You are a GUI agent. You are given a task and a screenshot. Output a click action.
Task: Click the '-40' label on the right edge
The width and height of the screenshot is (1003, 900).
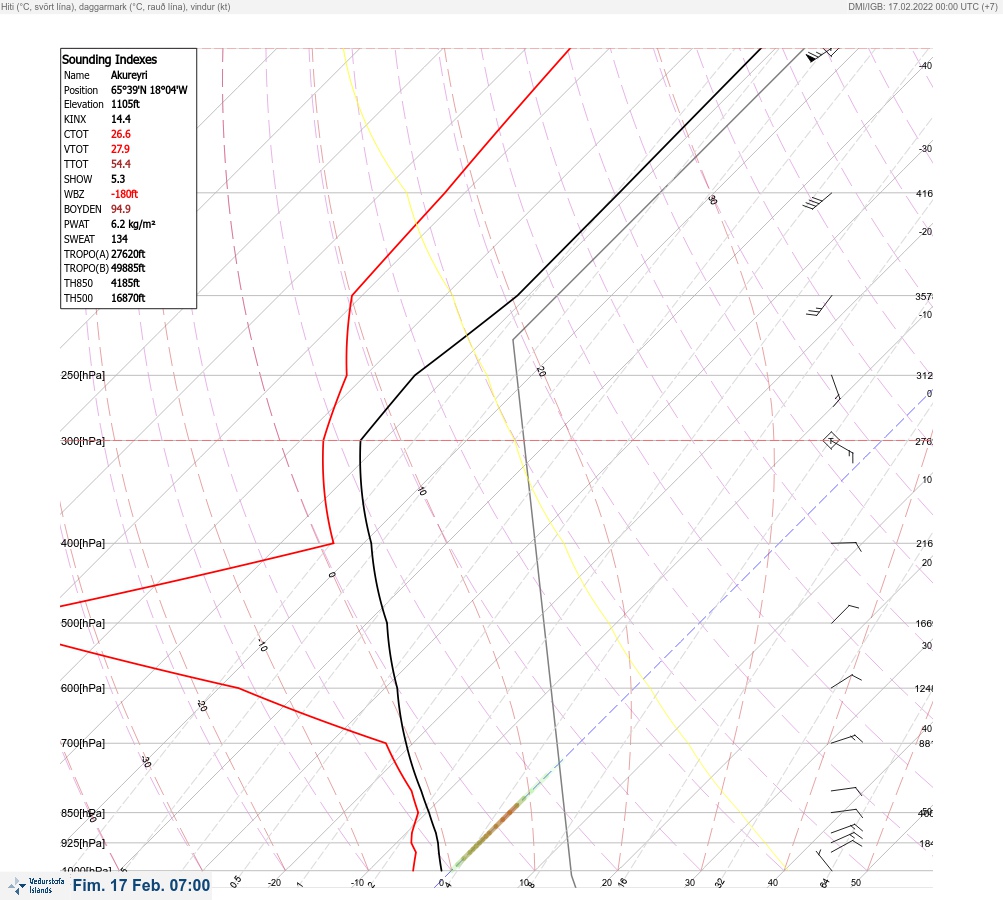(x=925, y=65)
